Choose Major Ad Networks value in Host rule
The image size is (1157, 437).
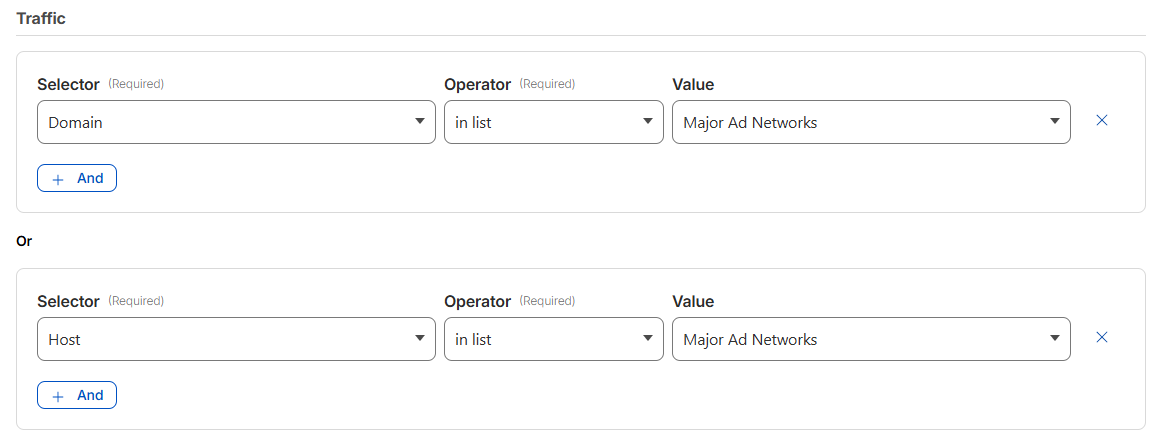tap(860, 339)
